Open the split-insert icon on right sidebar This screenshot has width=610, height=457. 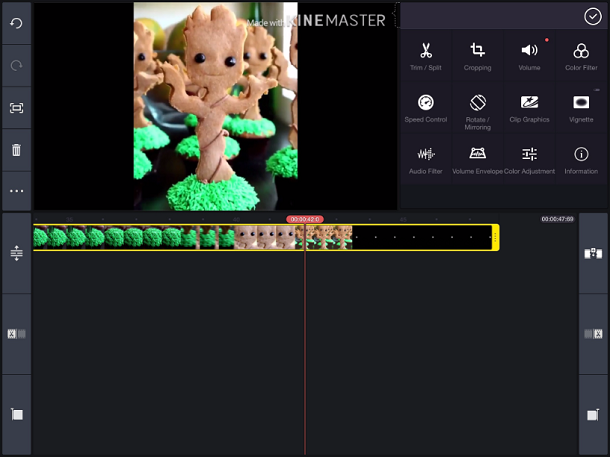(593, 254)
